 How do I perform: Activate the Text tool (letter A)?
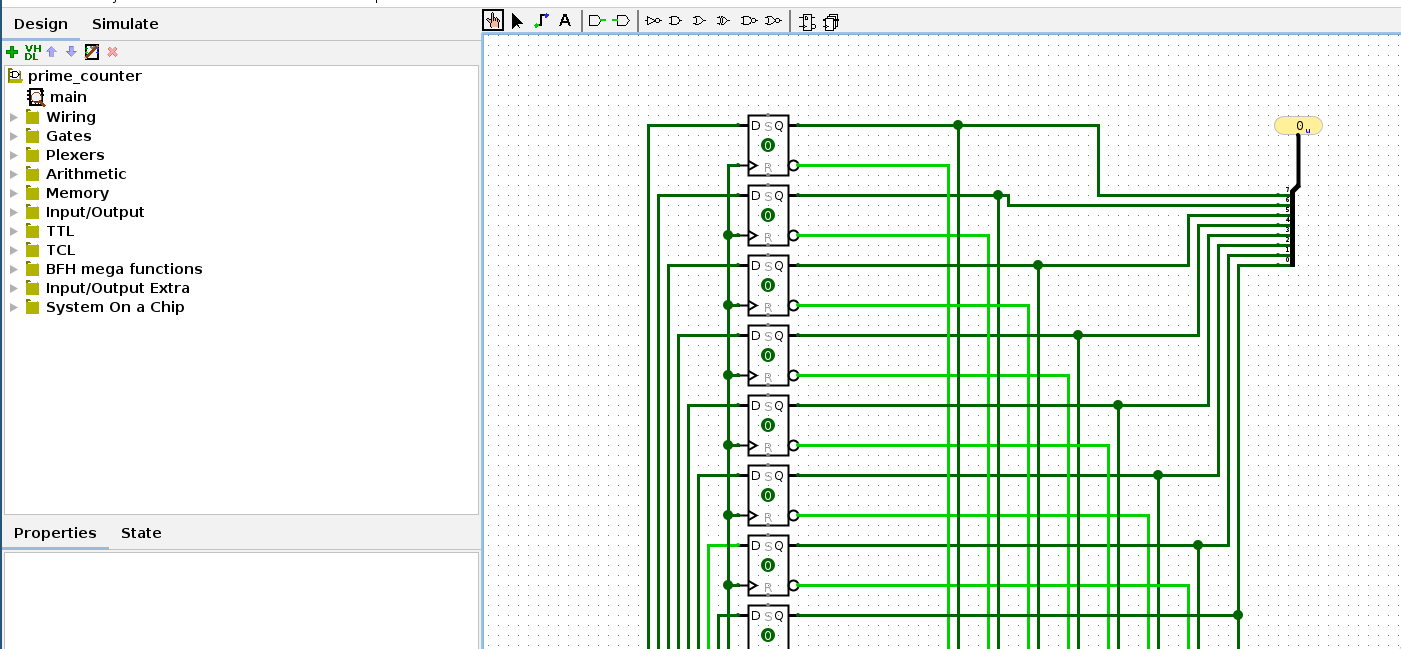(565, 20)
